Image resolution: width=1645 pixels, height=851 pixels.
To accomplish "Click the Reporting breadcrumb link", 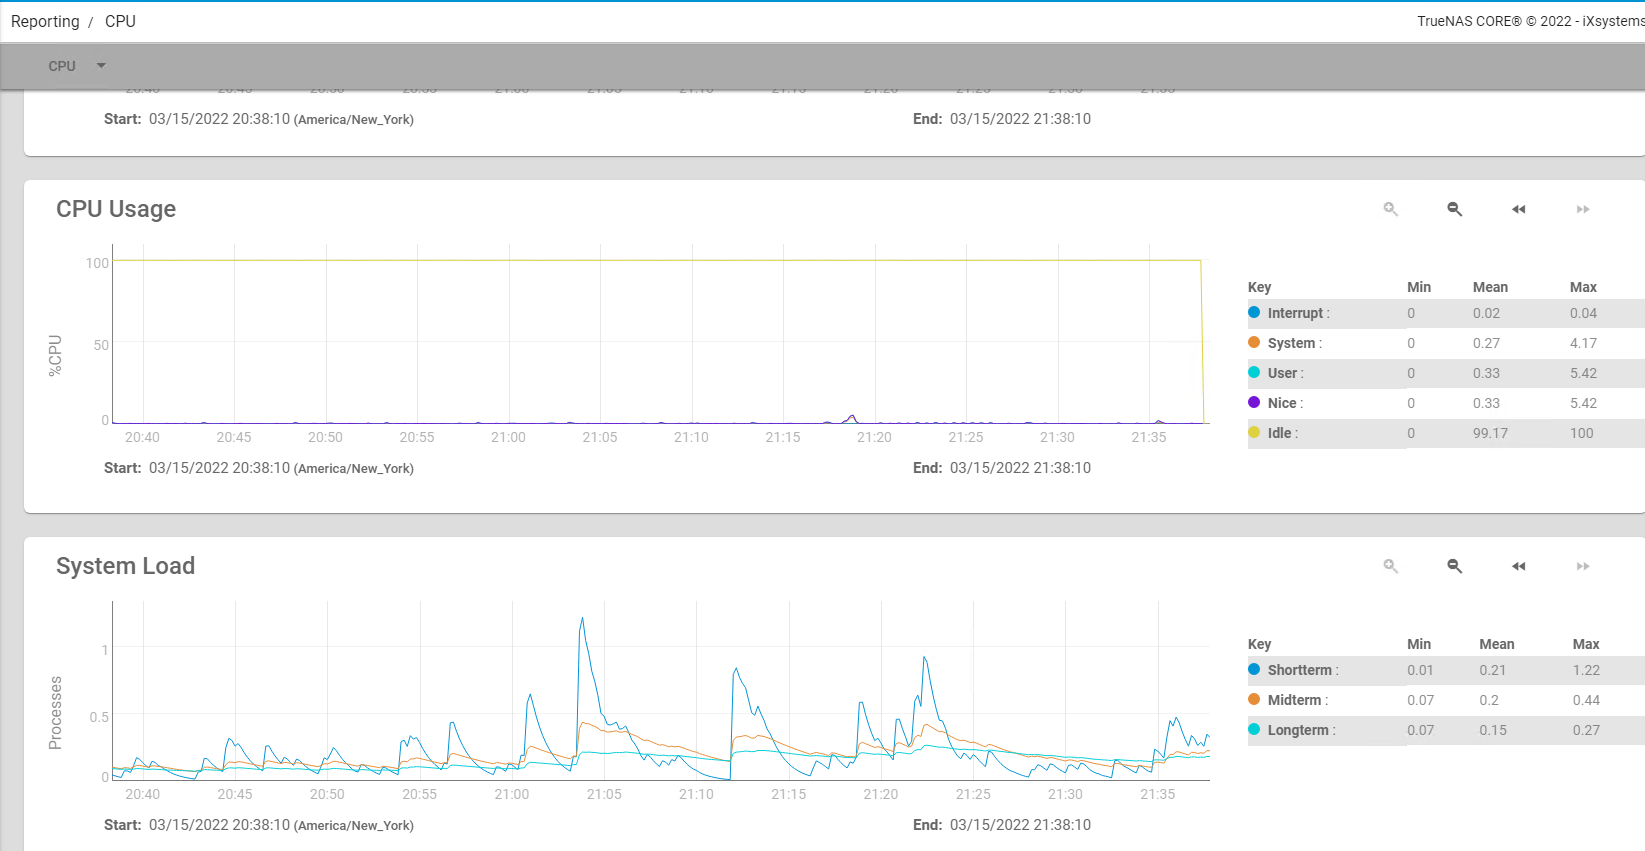I will click(45, 21).
